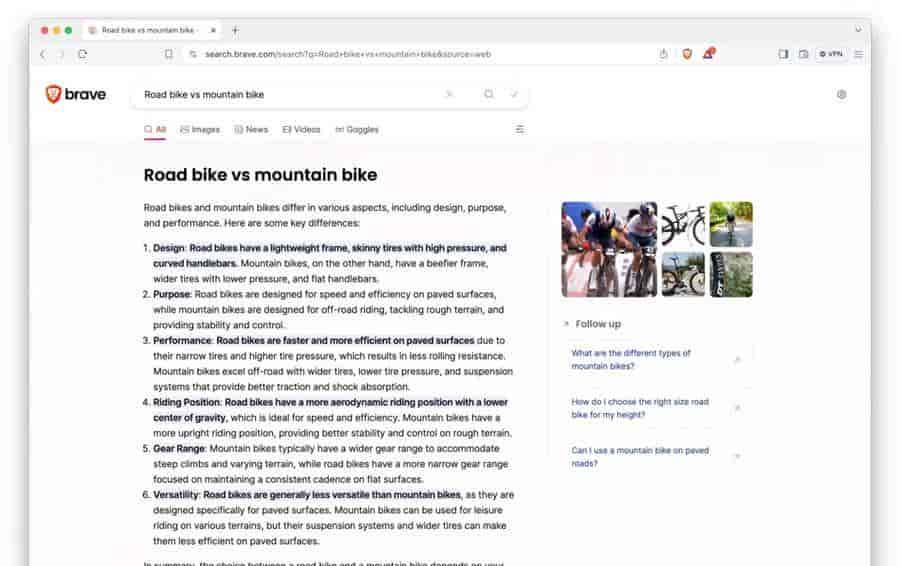Click follow-up about types of mountain bikes
The width and height of the screenshot is (900, 566).
[x=631, y=359]
